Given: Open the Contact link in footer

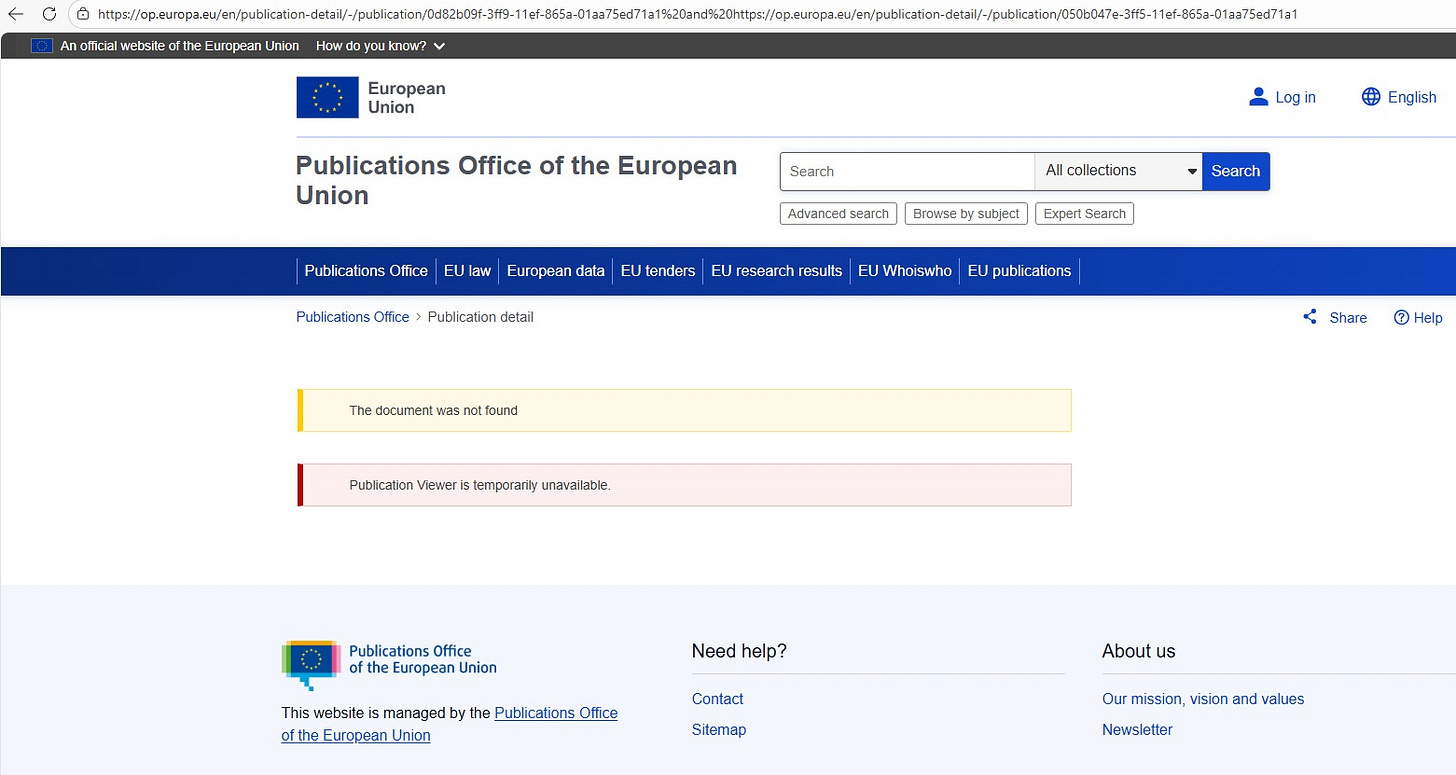Looking at the screenshot, I should coord(717,699).
